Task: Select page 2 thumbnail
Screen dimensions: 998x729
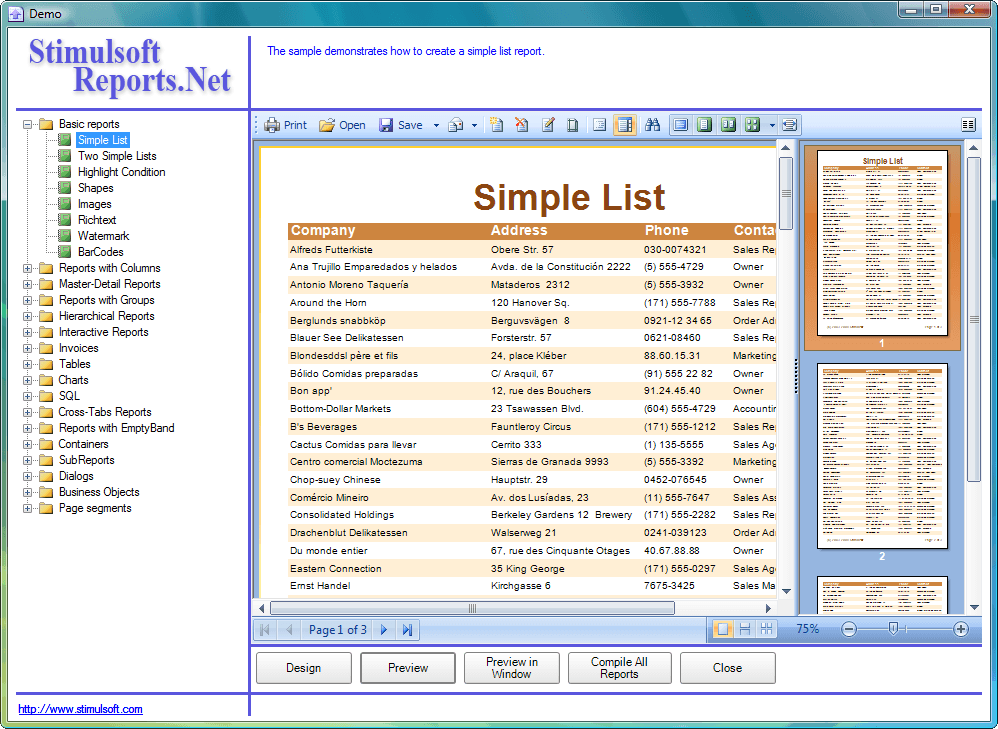Action: [x=882, y=456]
